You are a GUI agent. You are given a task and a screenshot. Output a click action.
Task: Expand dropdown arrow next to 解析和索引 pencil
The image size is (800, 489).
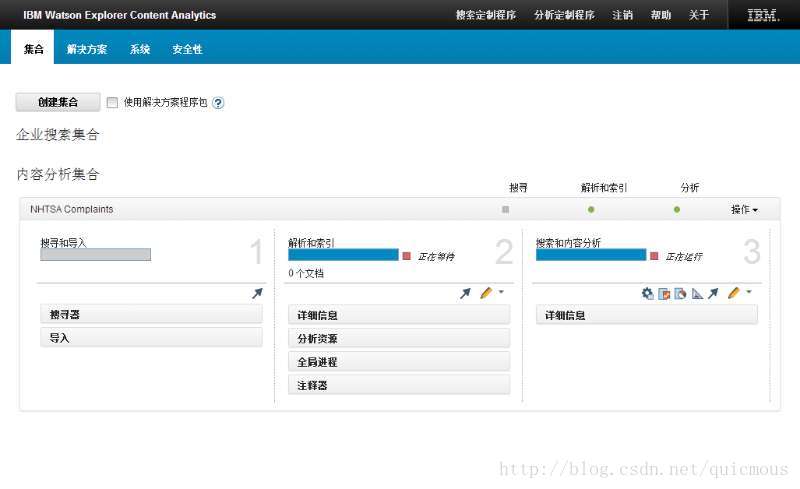pyautogui.click(x=501, y=292)
